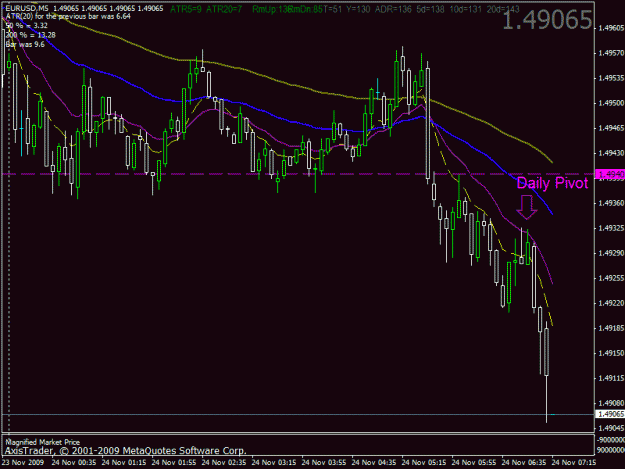Click the '24 Nov 03:55' time label

(324, 463)
